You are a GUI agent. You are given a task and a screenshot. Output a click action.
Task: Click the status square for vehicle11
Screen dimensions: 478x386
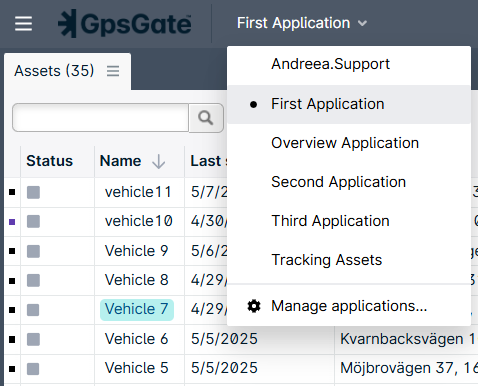[x=33, y=192]
